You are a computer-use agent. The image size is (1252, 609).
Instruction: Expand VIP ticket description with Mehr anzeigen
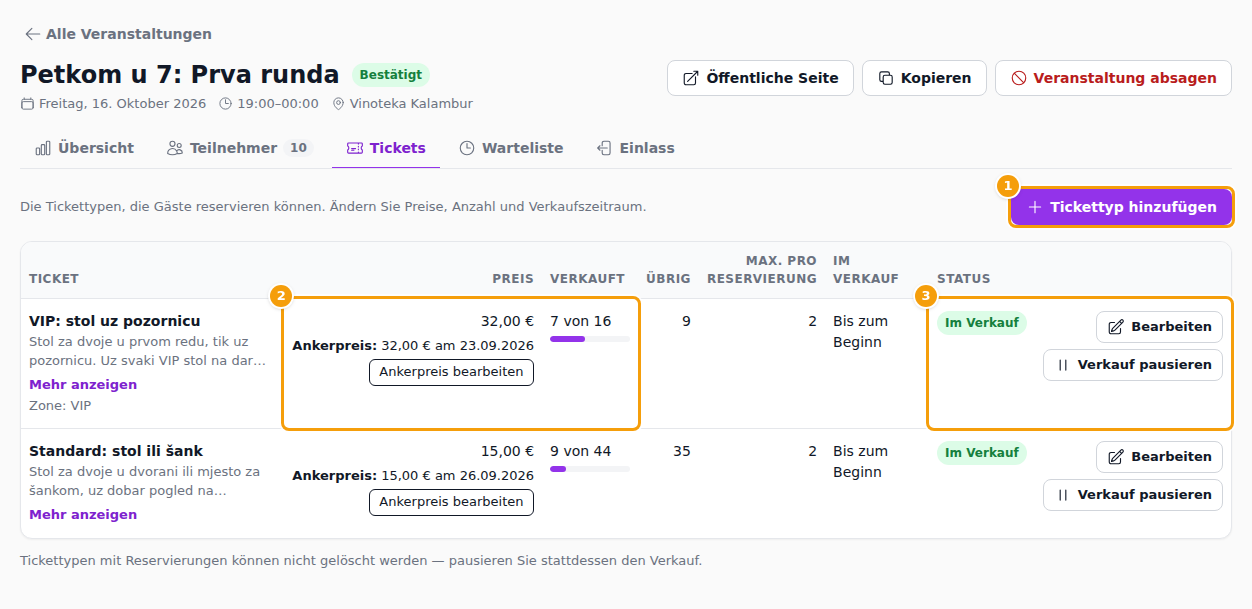click(83, 385)
